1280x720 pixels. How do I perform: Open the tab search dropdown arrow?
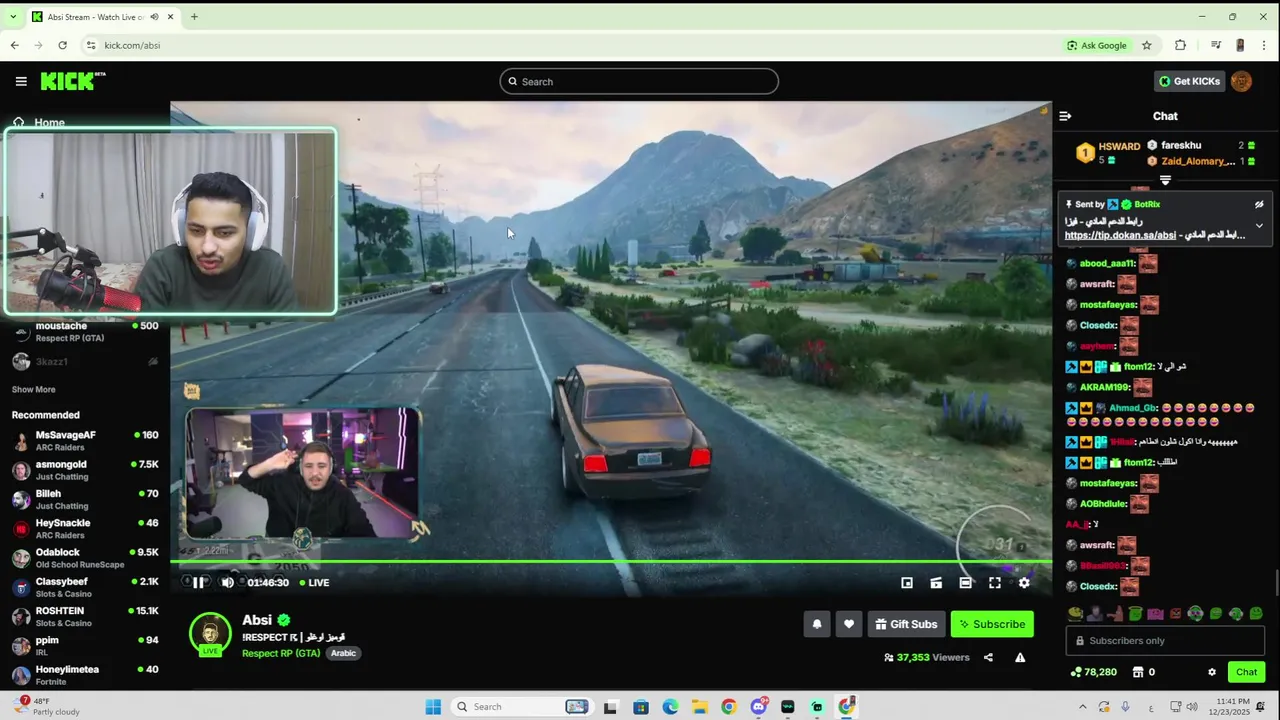(13, 16)
